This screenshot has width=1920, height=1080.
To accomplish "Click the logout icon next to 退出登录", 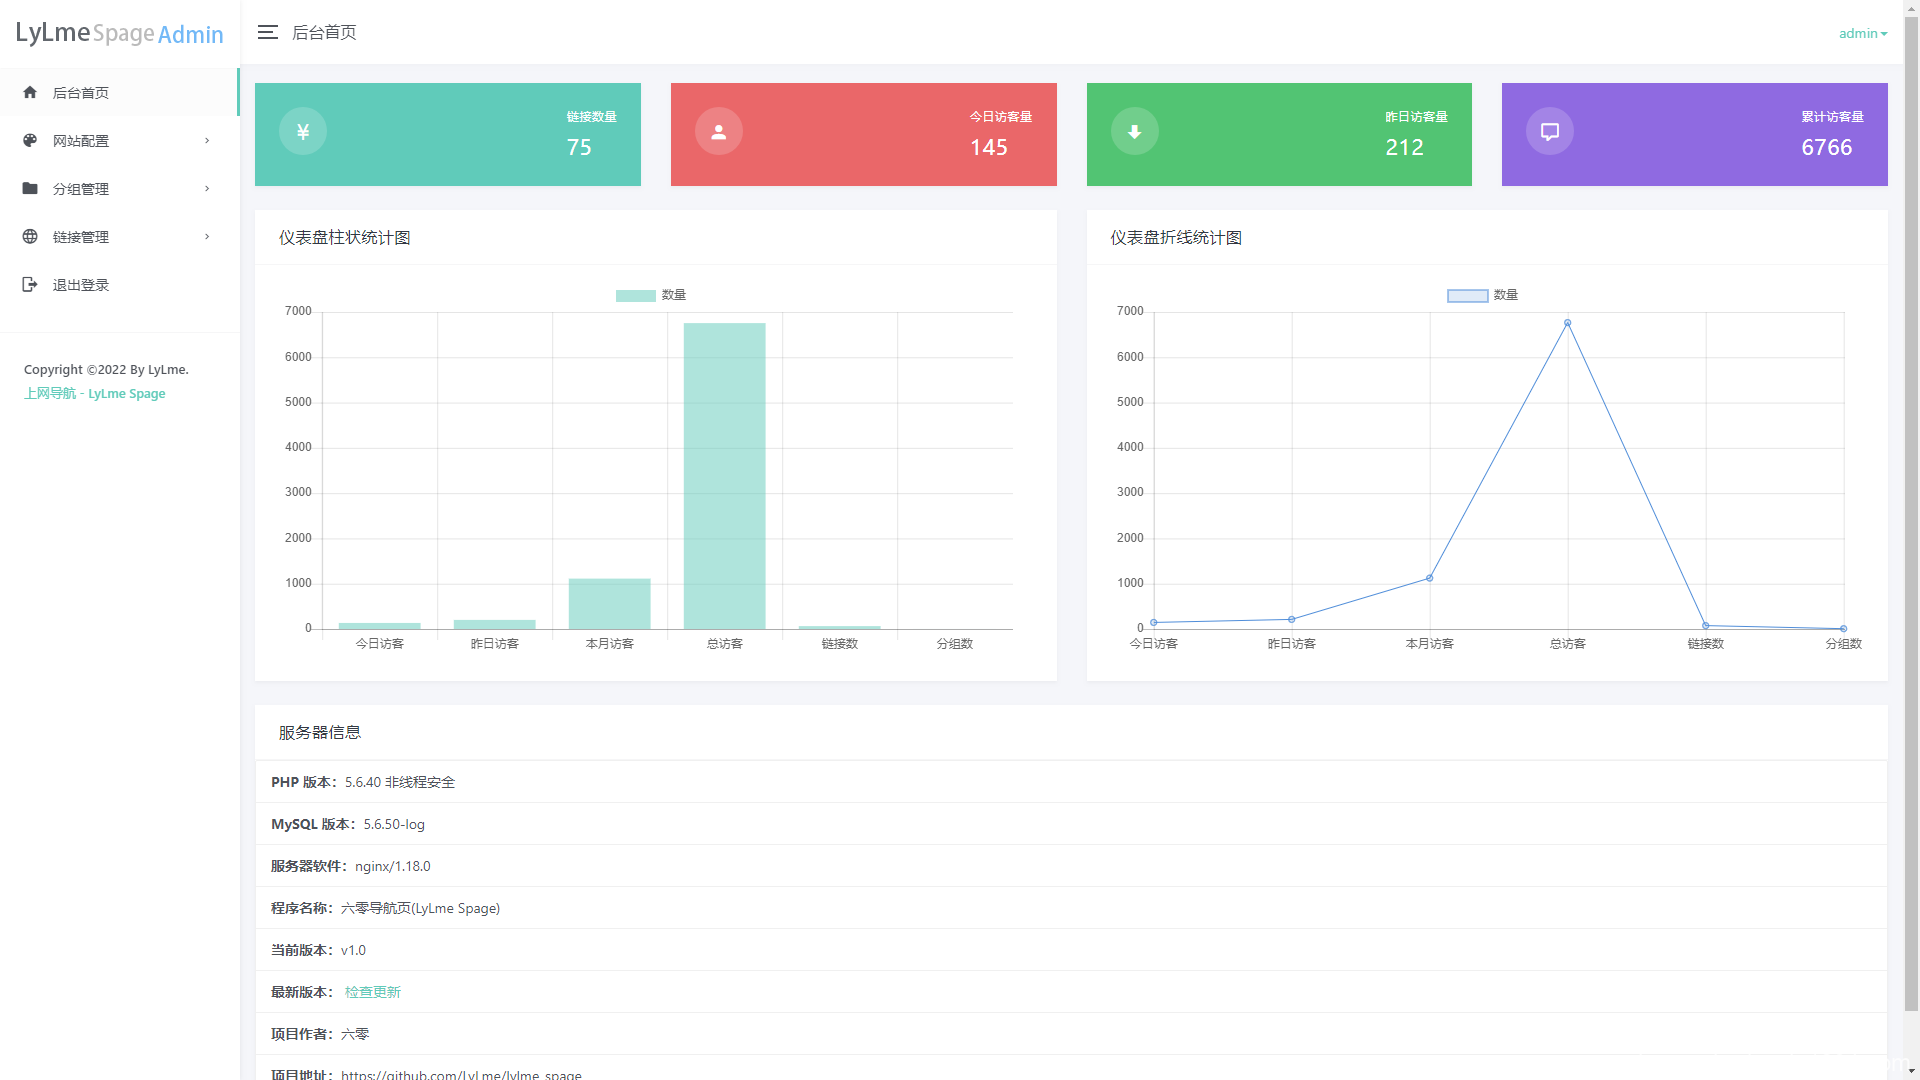I will click(x=30, y=284).
